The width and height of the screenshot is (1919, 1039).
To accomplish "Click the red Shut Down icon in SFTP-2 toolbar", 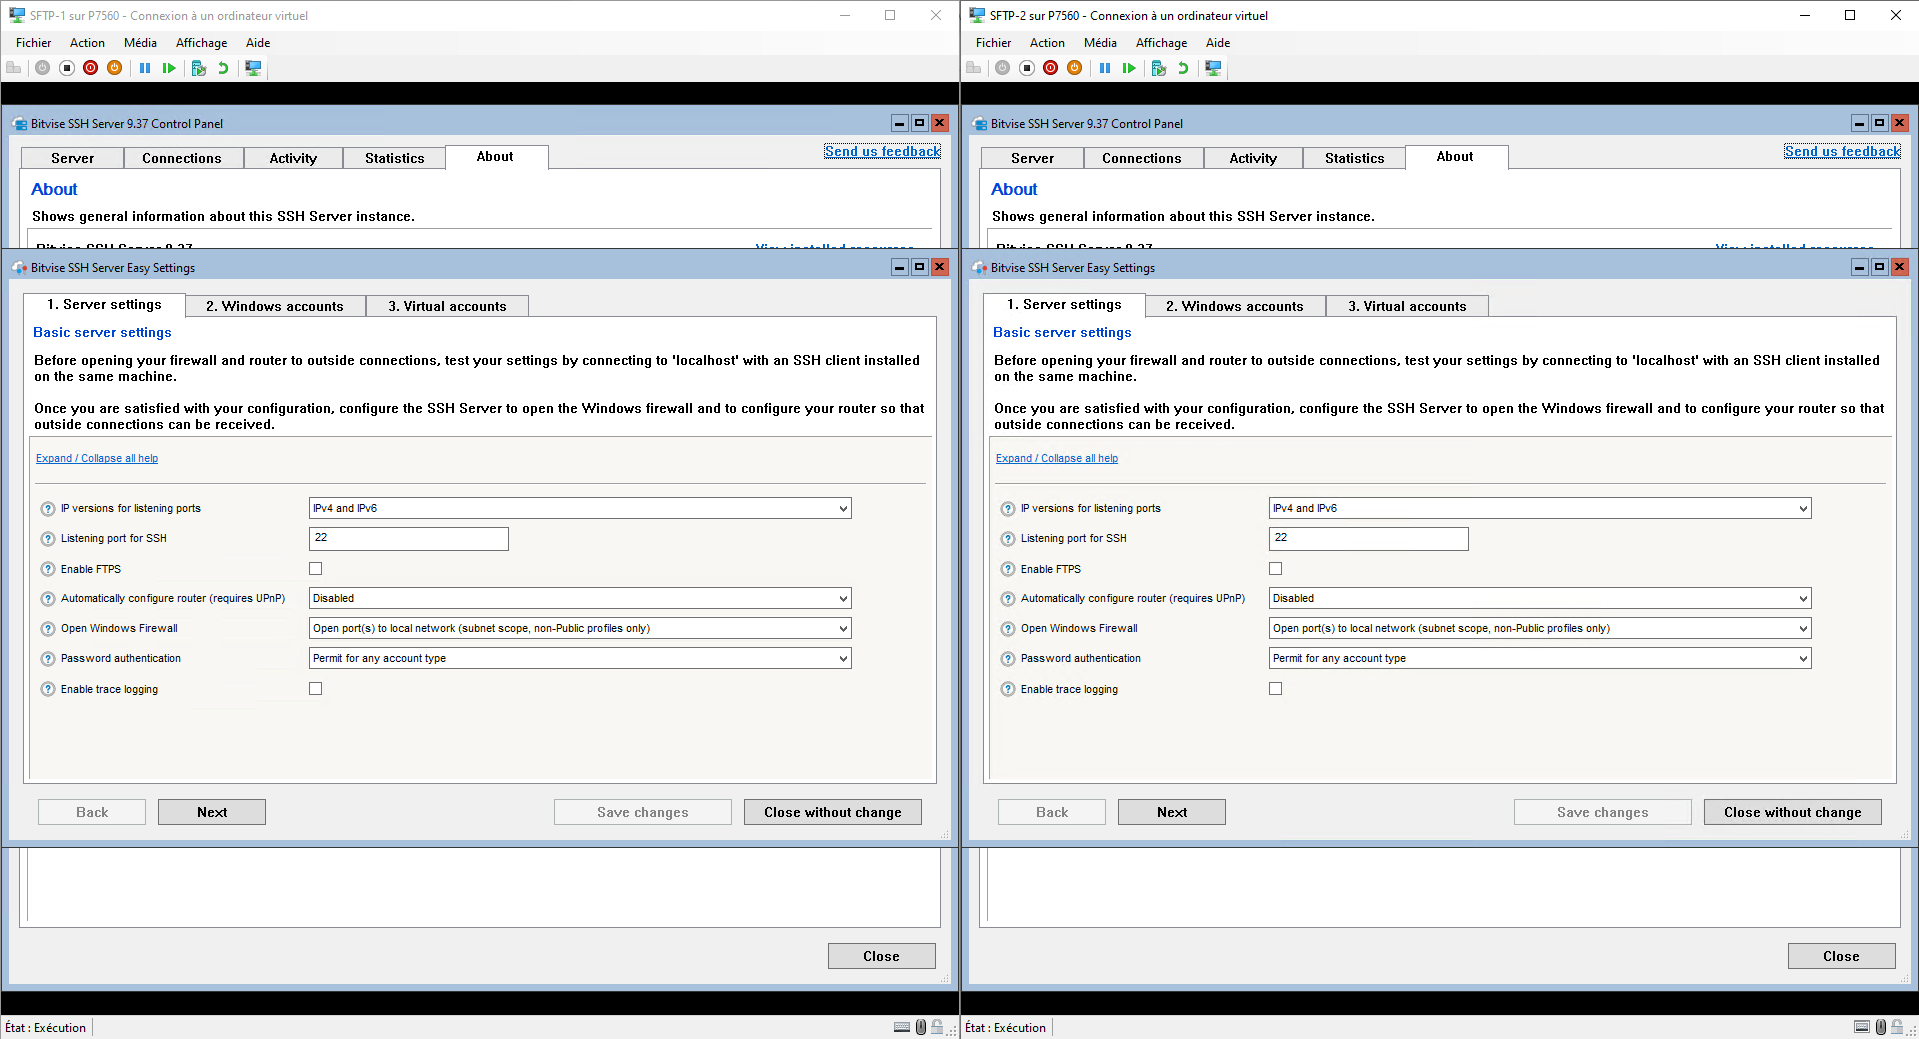I will point(1051,68).
